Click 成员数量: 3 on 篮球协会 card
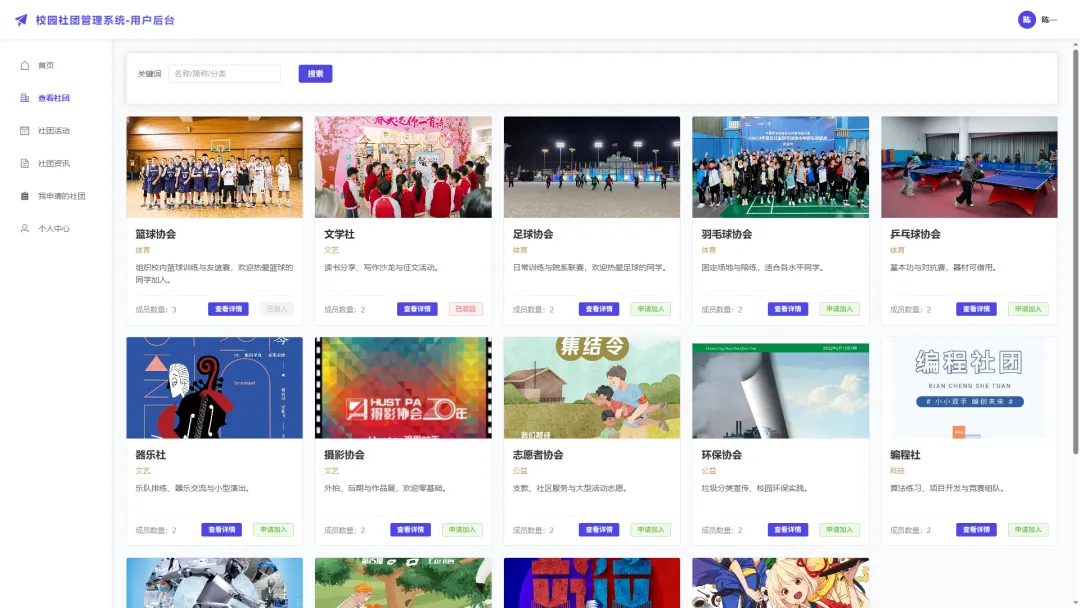 tap(156, 310)
